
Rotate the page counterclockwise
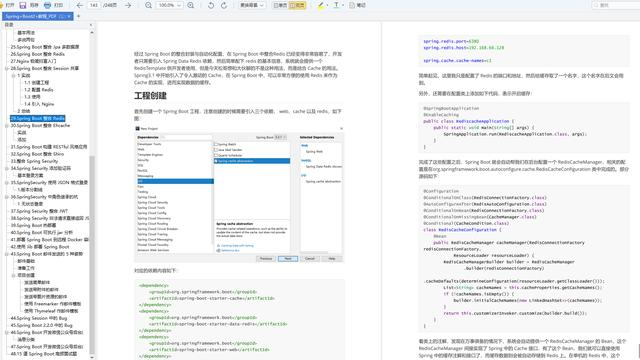click(211, 5)
